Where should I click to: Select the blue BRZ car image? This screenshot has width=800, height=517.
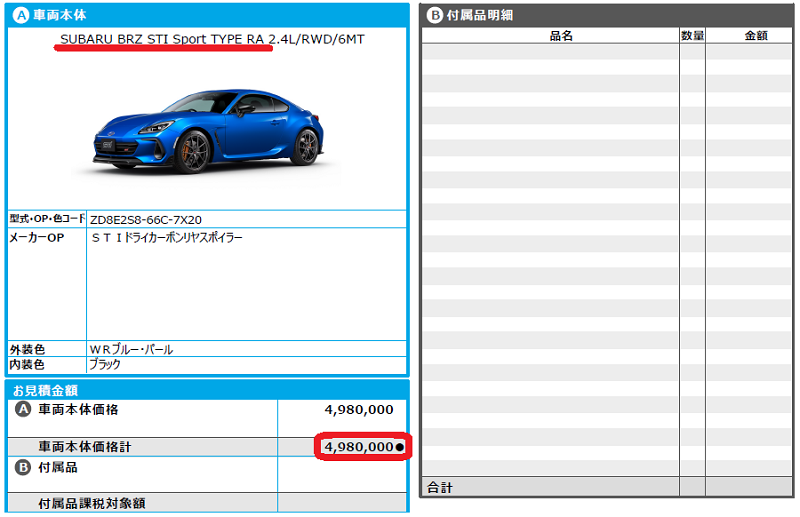[x=208, y=128]
